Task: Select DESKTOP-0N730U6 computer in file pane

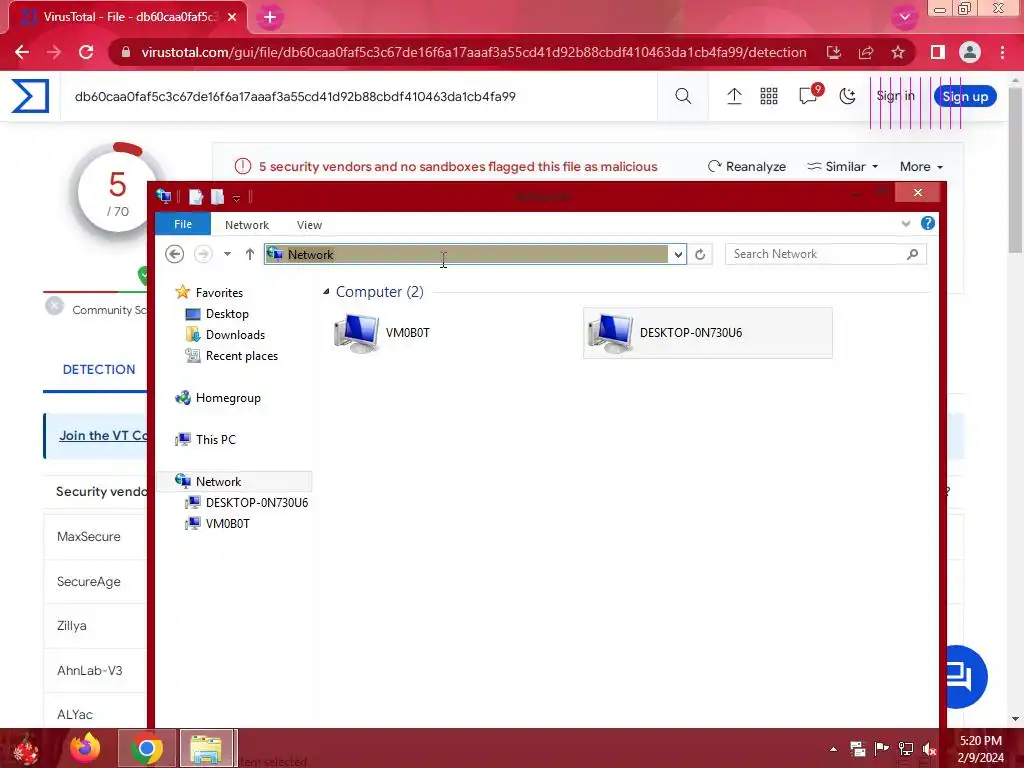Action: (x=707, y=333)
